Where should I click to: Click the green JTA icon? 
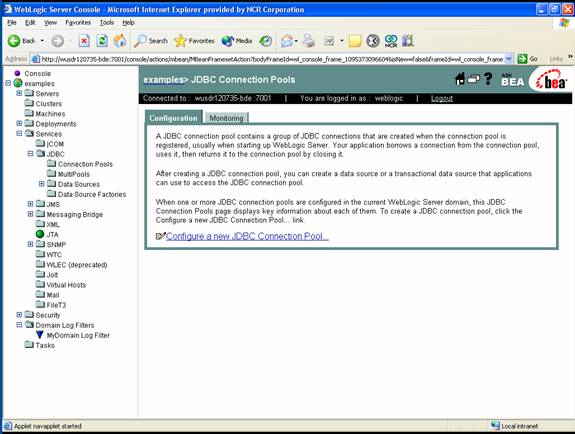(40, 234)
